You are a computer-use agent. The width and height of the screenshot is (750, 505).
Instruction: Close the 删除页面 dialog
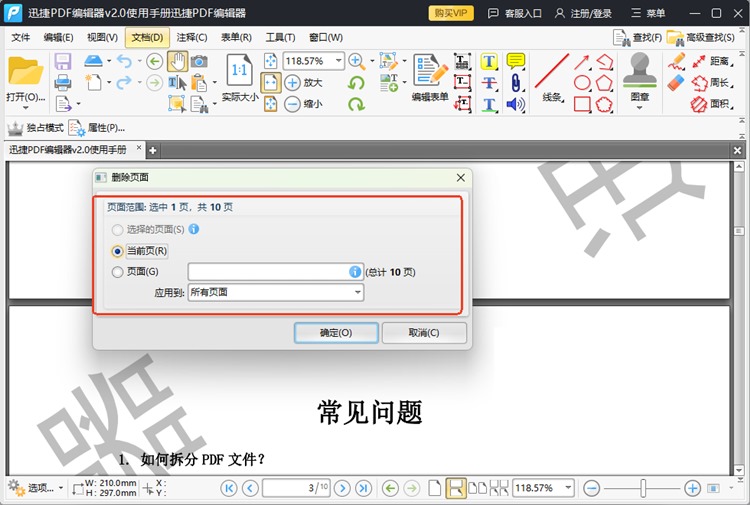click(461, 178)
